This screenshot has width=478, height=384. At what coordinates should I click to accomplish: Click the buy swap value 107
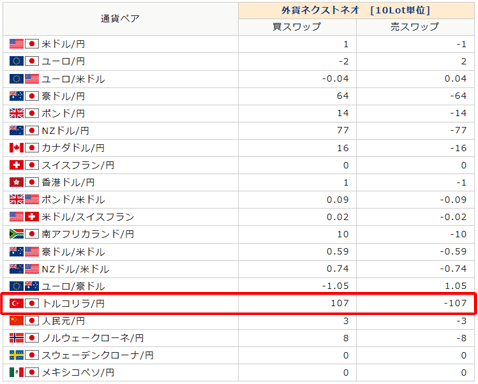coord(340,303)
